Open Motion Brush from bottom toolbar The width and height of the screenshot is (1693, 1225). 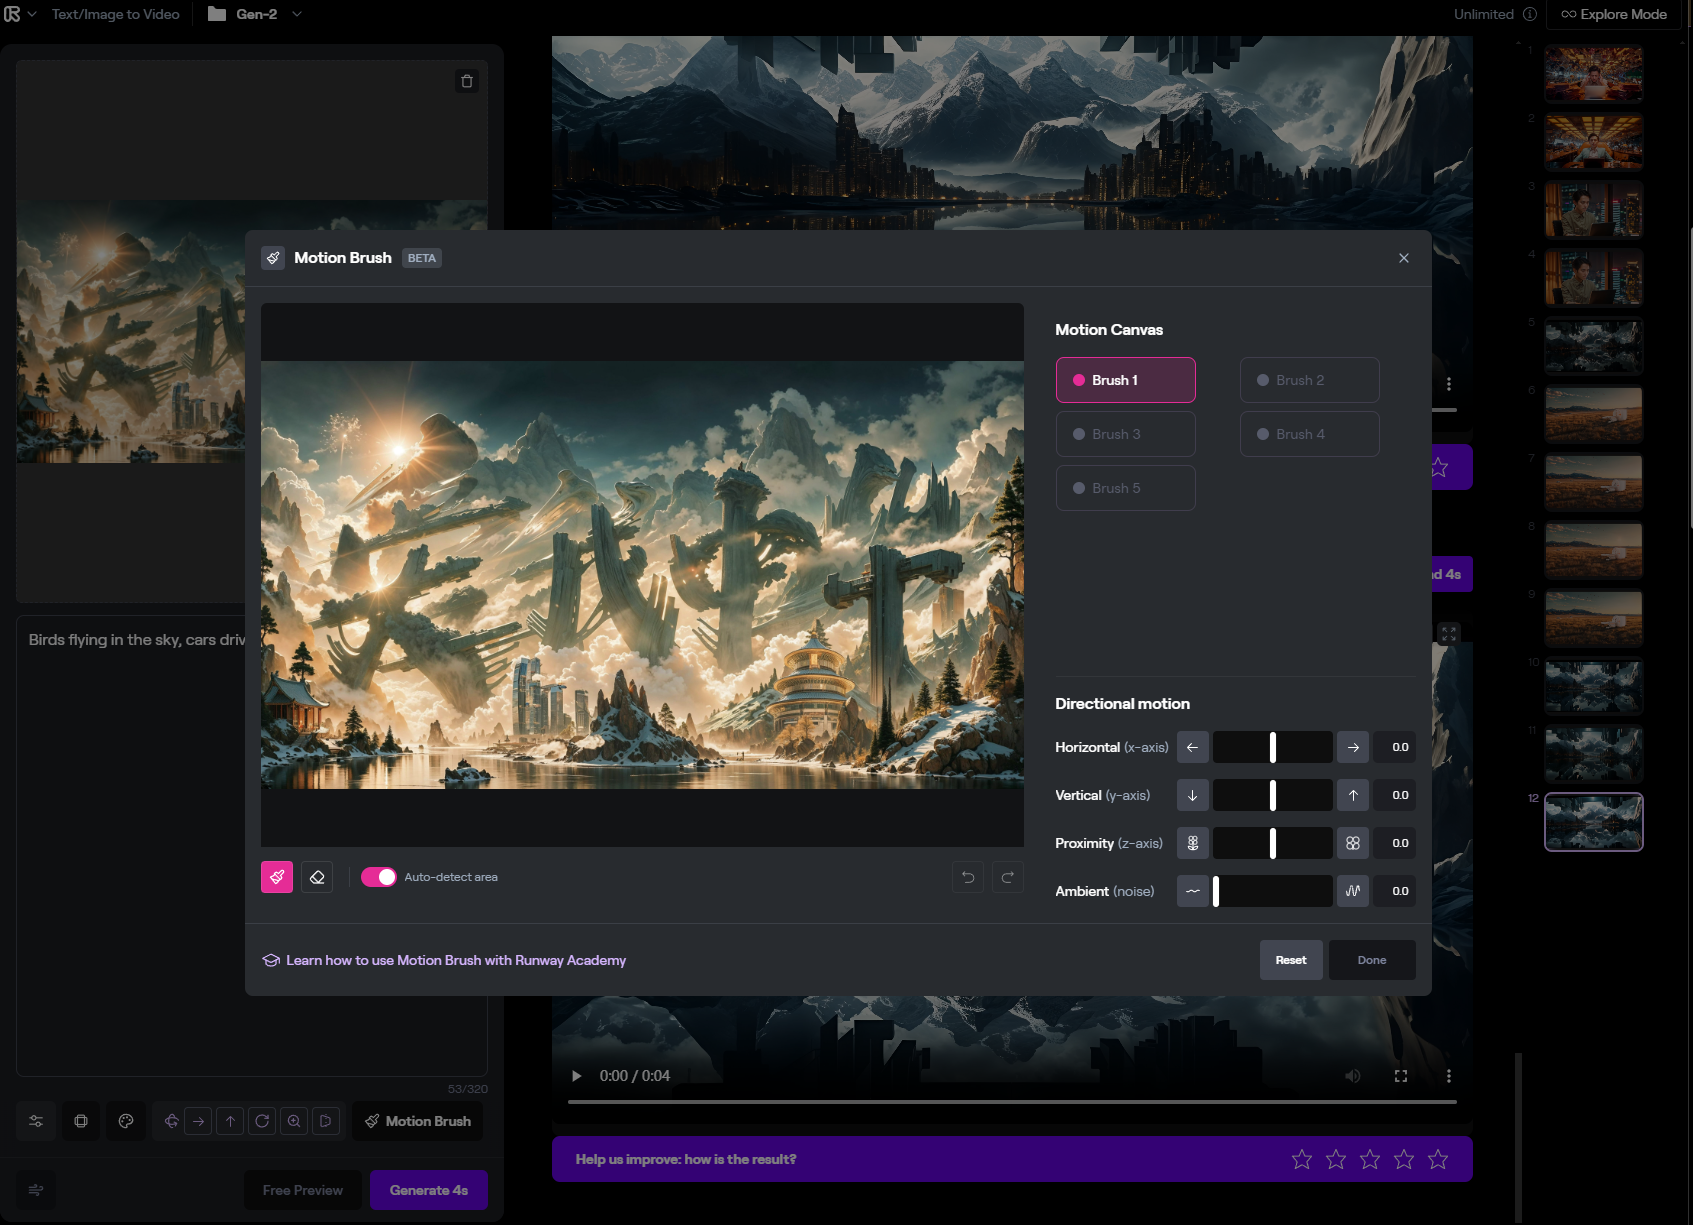418,1121
